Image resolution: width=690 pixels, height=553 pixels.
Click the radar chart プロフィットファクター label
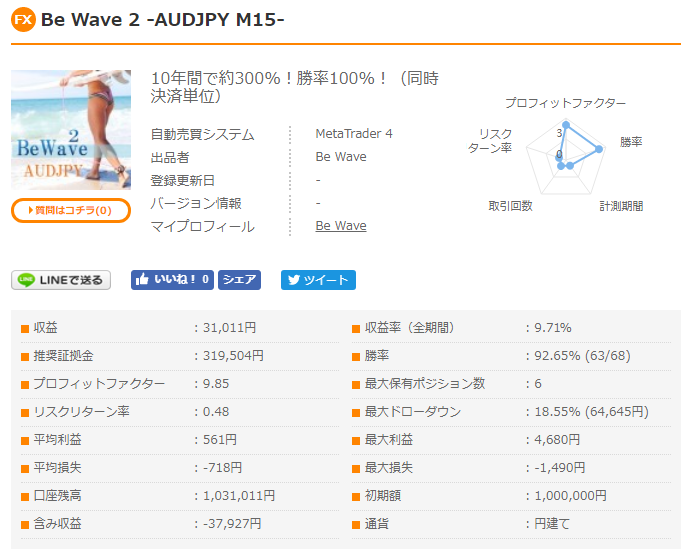click(565, 103)
